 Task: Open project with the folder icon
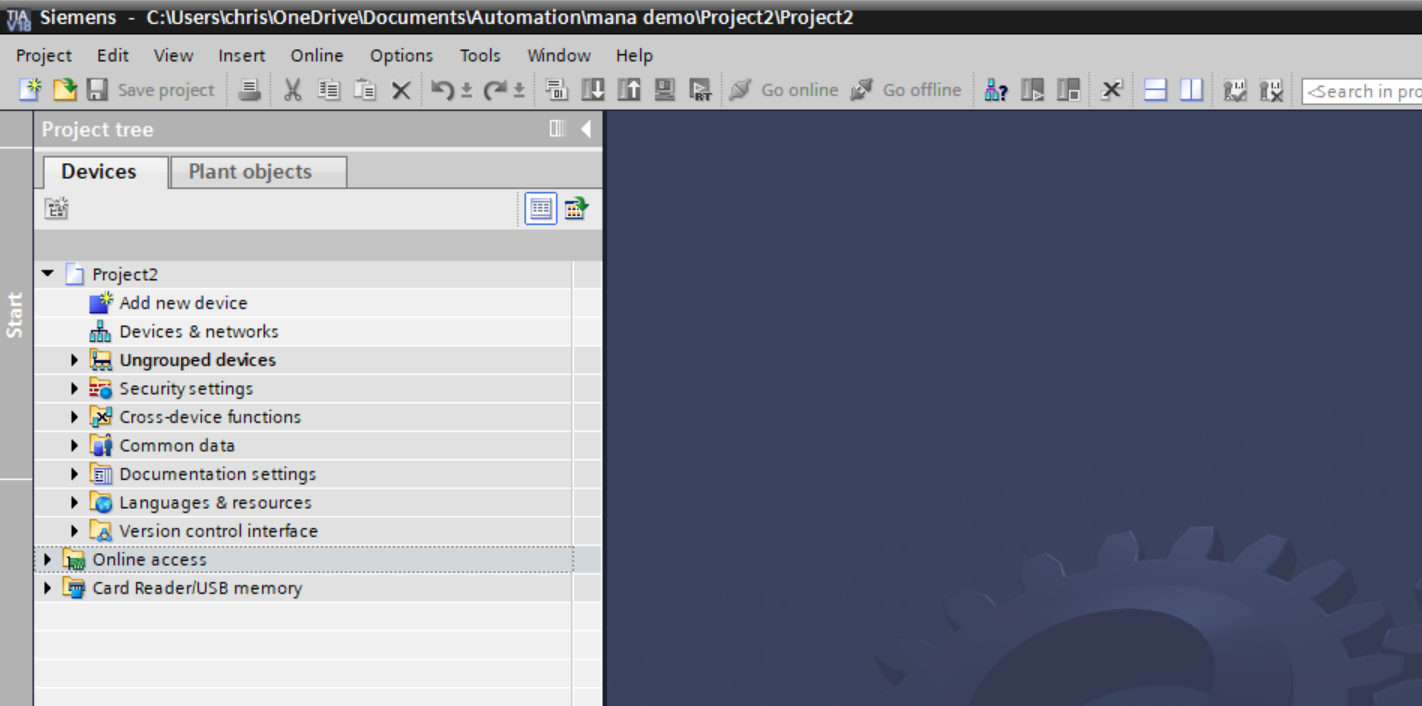point(64,90)
